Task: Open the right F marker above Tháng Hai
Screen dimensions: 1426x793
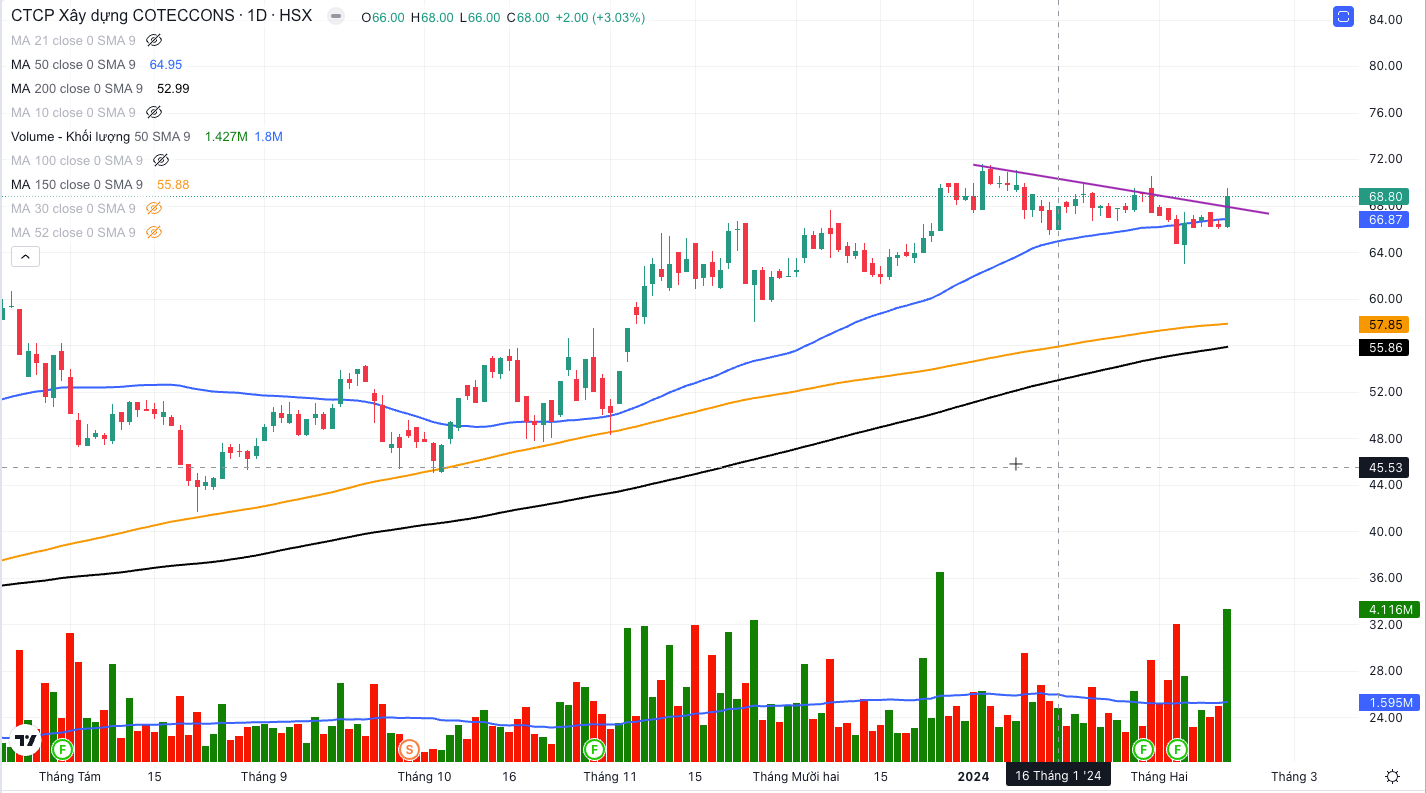Action: click(x=1177, y=748)
